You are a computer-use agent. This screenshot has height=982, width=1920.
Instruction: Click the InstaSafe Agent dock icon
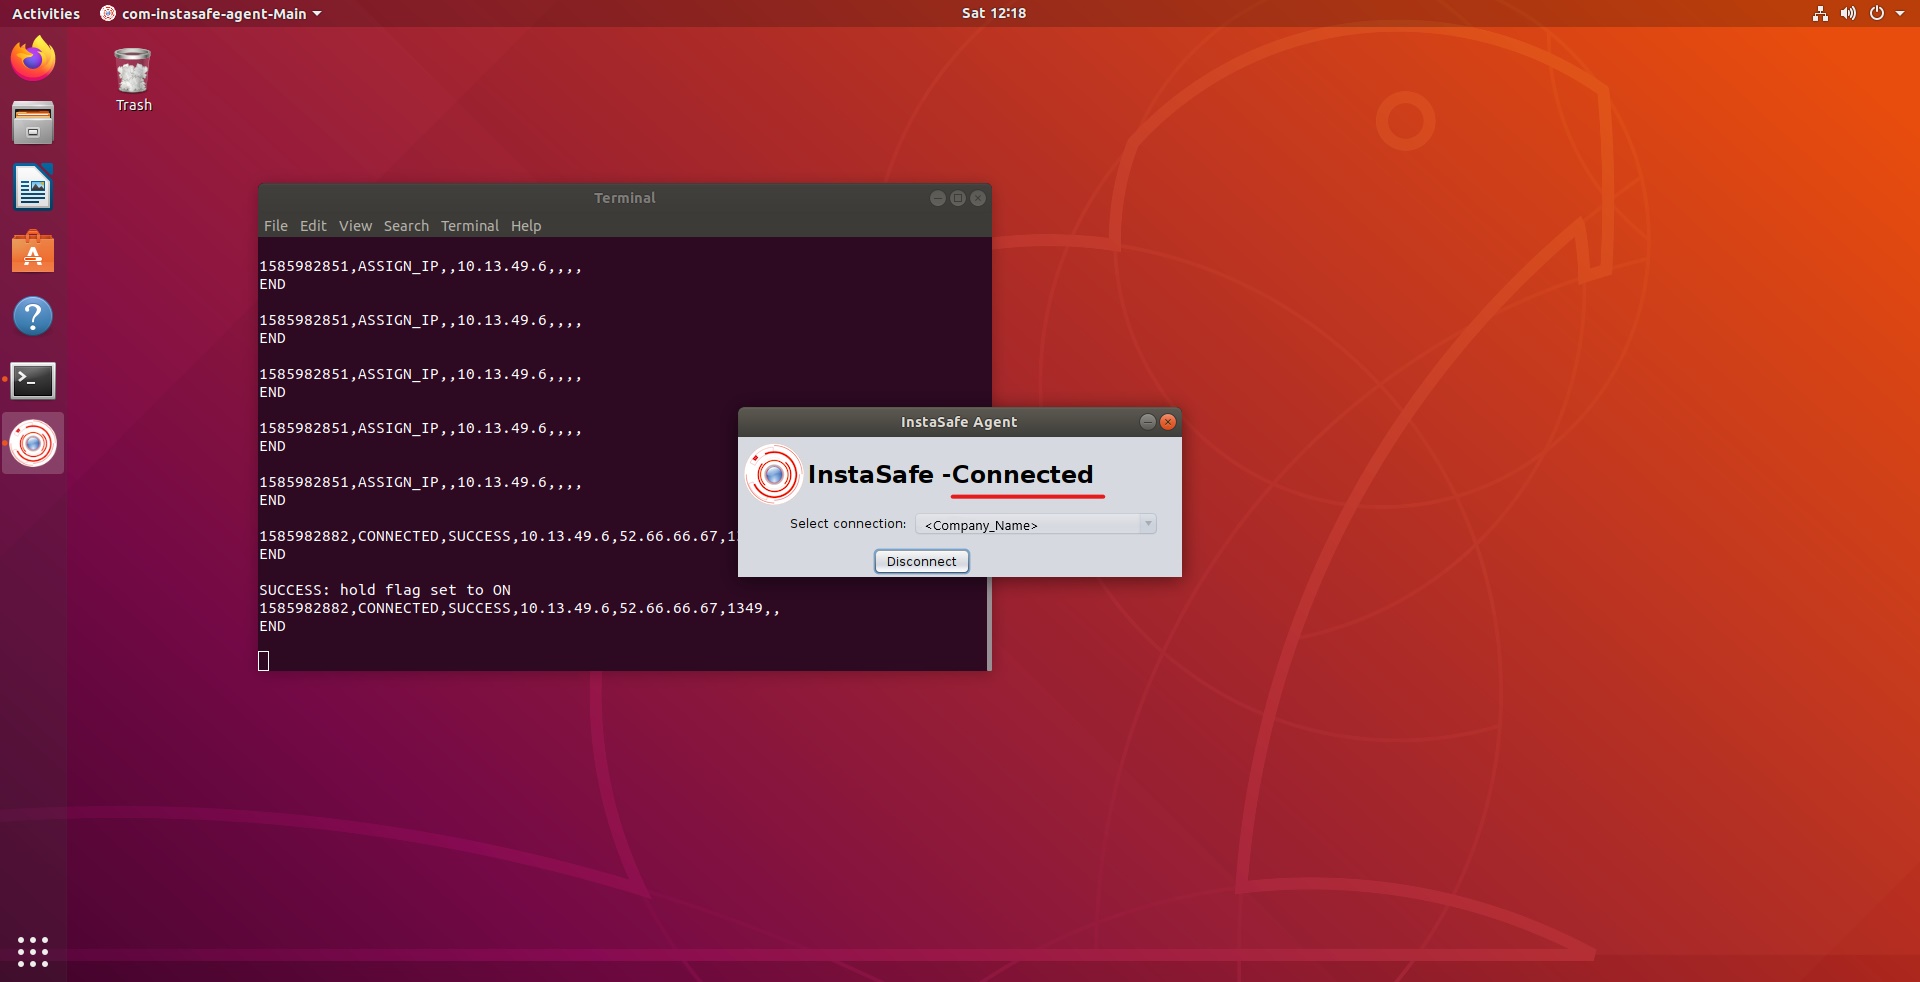(x=33, y=443)
